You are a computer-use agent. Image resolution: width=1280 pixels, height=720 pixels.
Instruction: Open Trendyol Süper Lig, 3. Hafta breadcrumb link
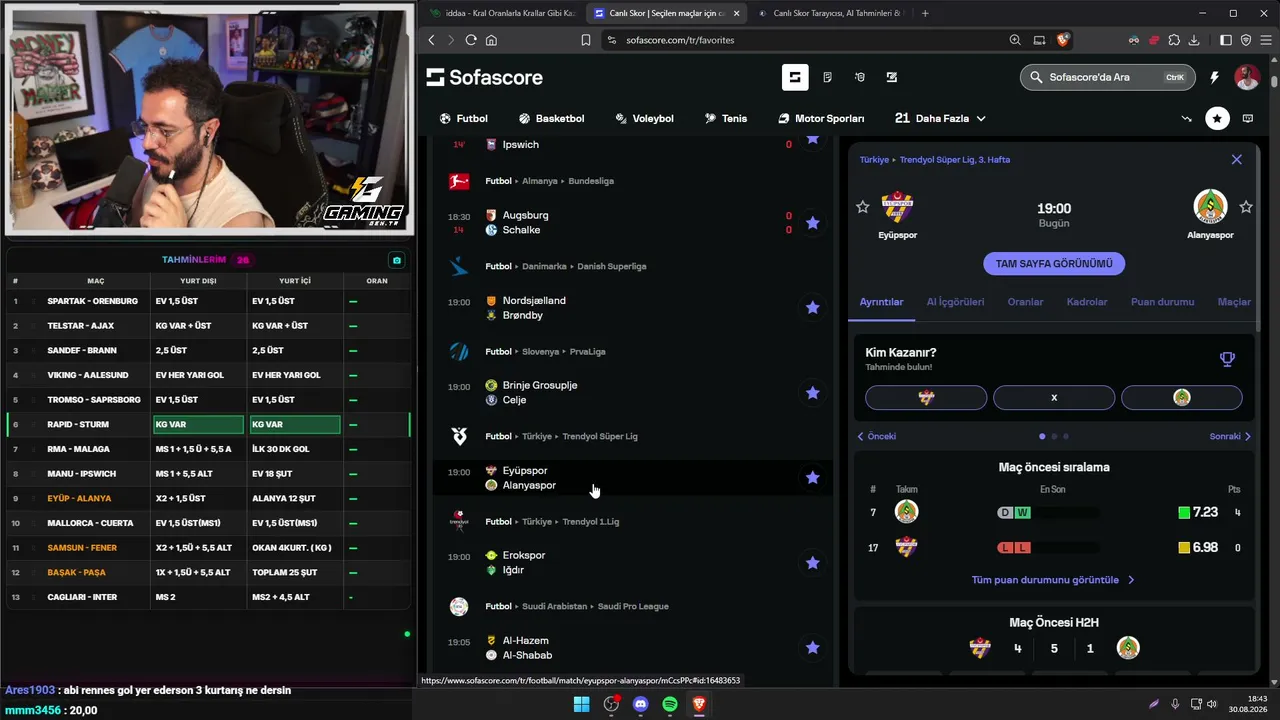coord(955,160)
